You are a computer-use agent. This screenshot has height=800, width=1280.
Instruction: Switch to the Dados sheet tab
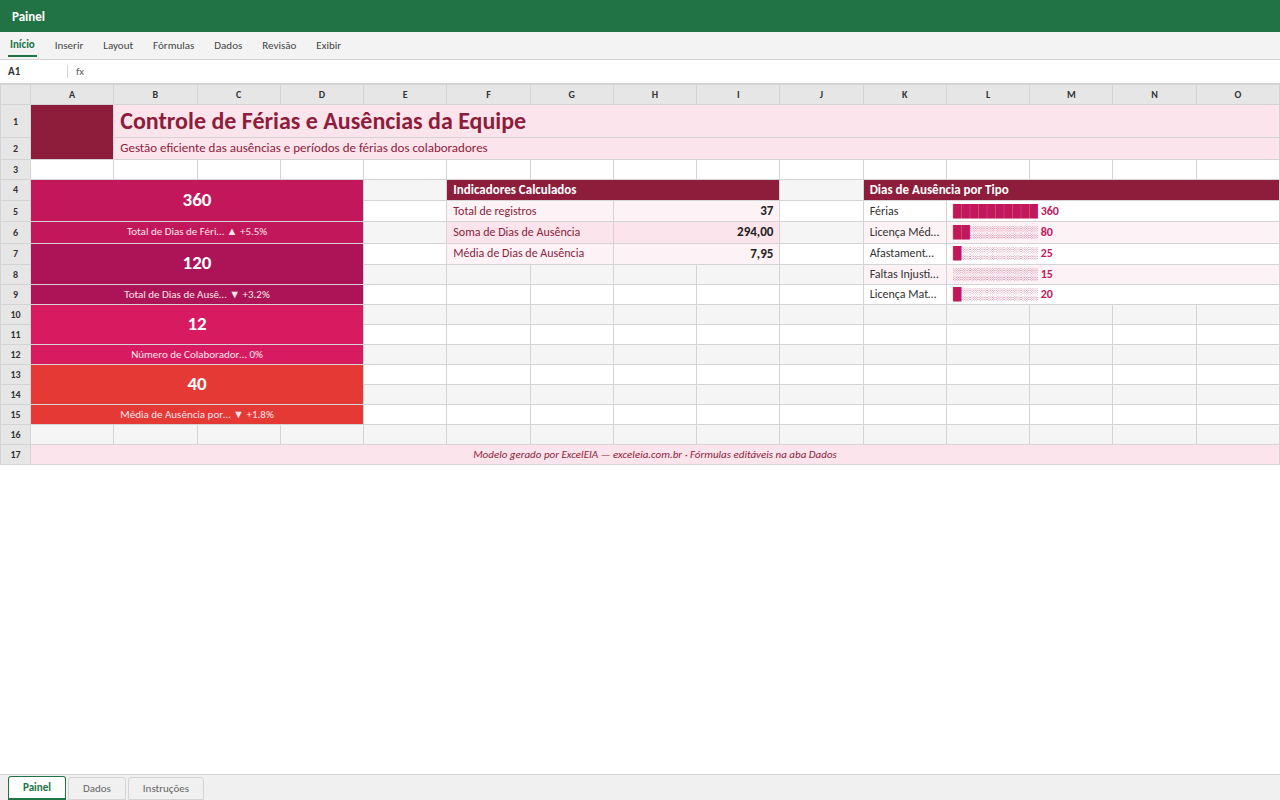[x=97, y=789]
